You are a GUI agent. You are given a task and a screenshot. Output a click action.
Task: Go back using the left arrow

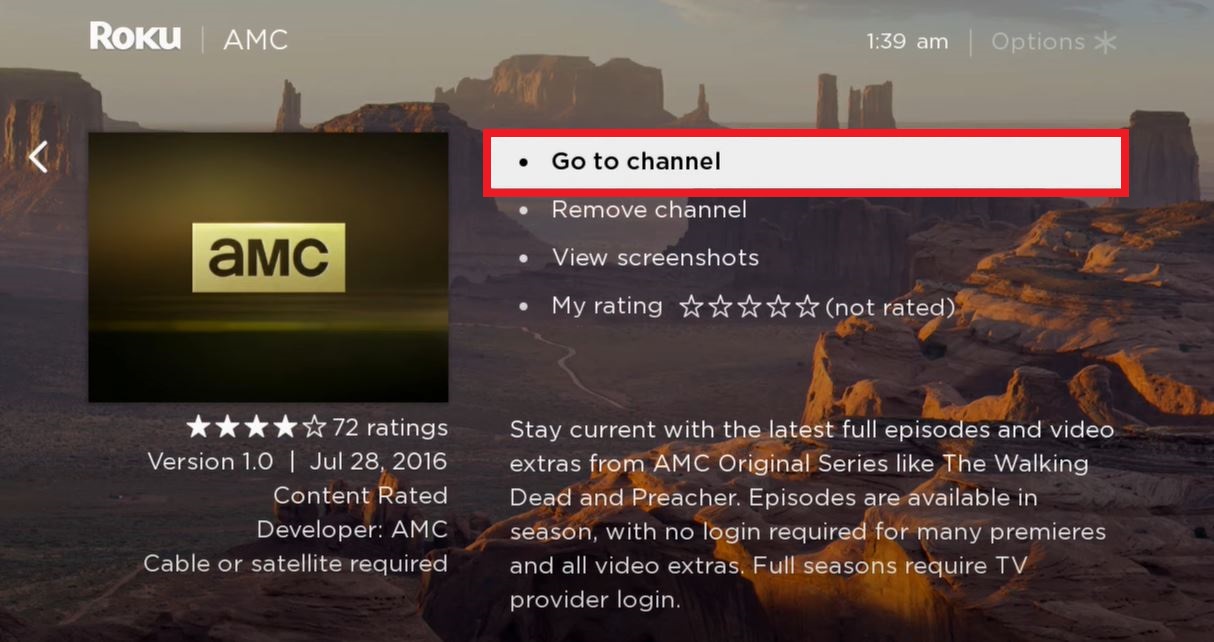tap(39, 157)
